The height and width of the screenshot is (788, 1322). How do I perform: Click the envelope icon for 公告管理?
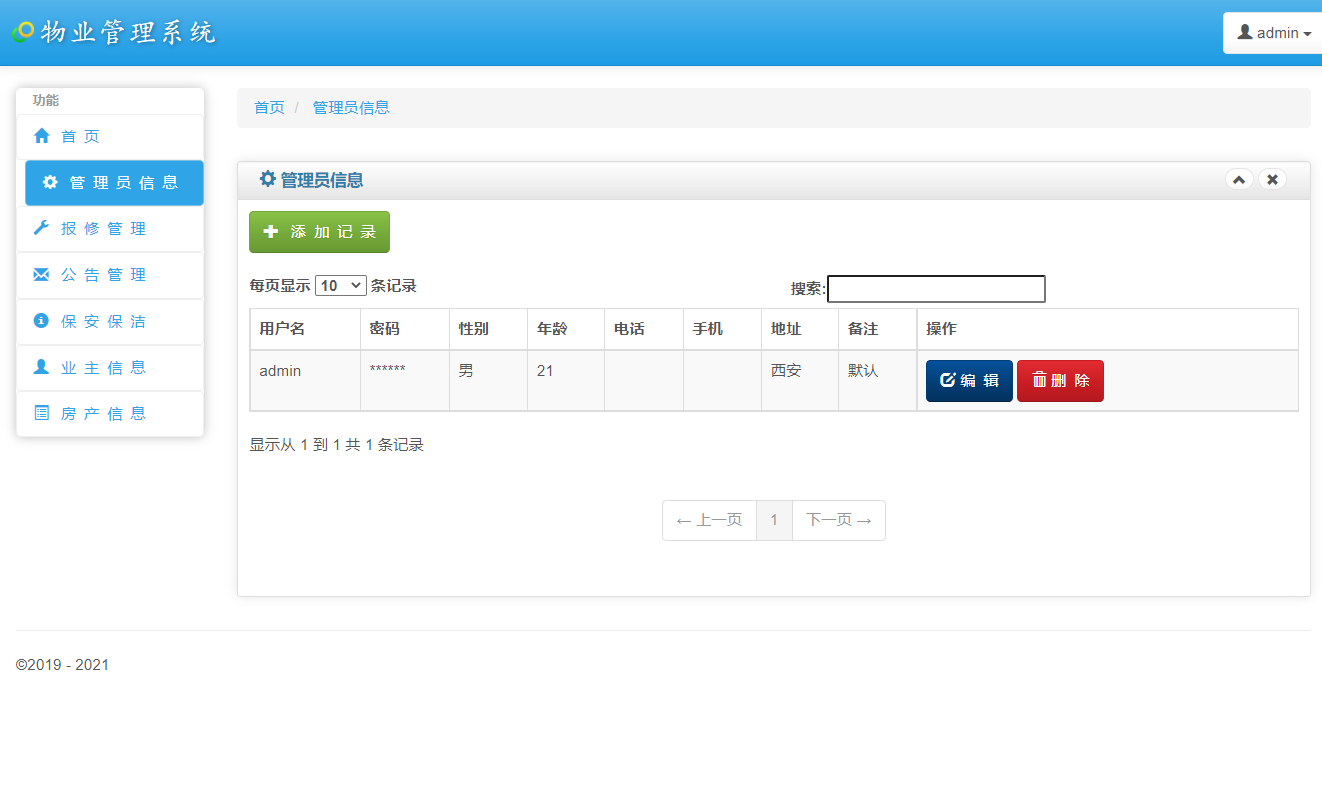click(40, 274)
